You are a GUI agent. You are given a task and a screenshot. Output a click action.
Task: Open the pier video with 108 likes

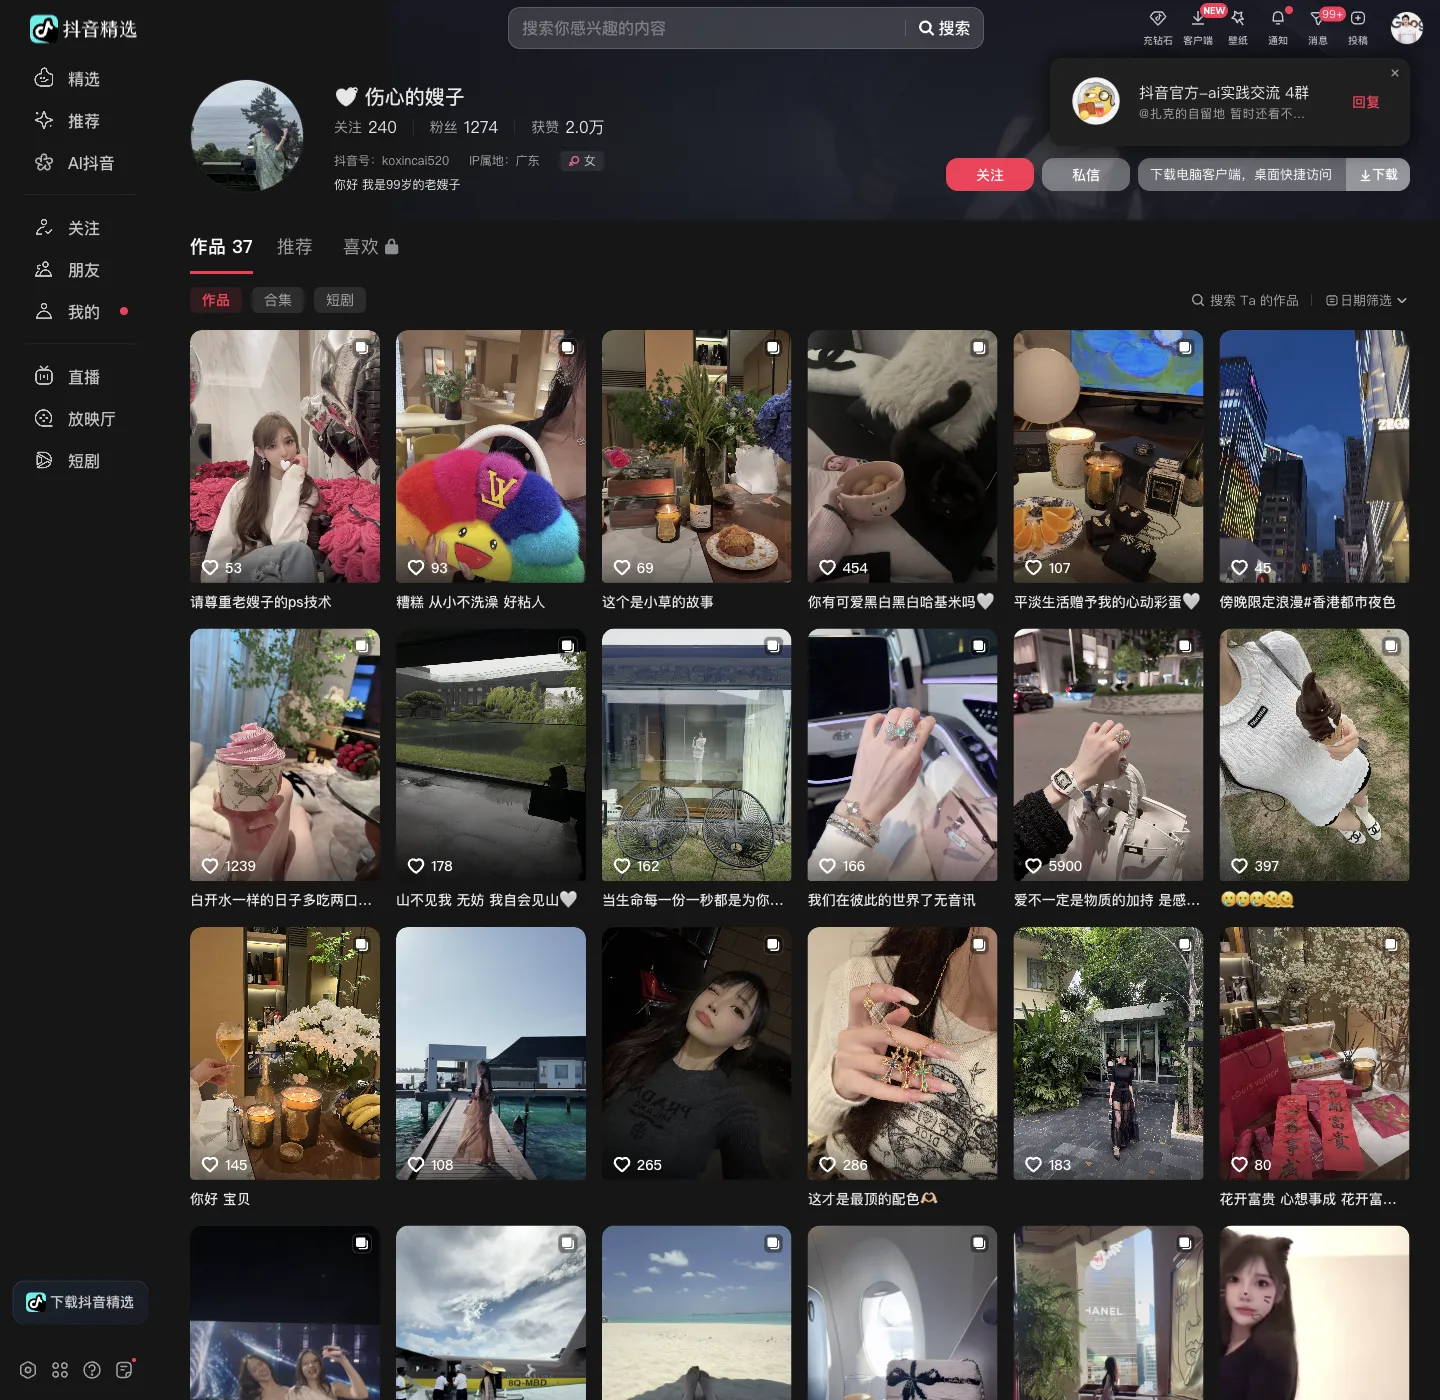pyautogui.click(x=491, y=1053)
